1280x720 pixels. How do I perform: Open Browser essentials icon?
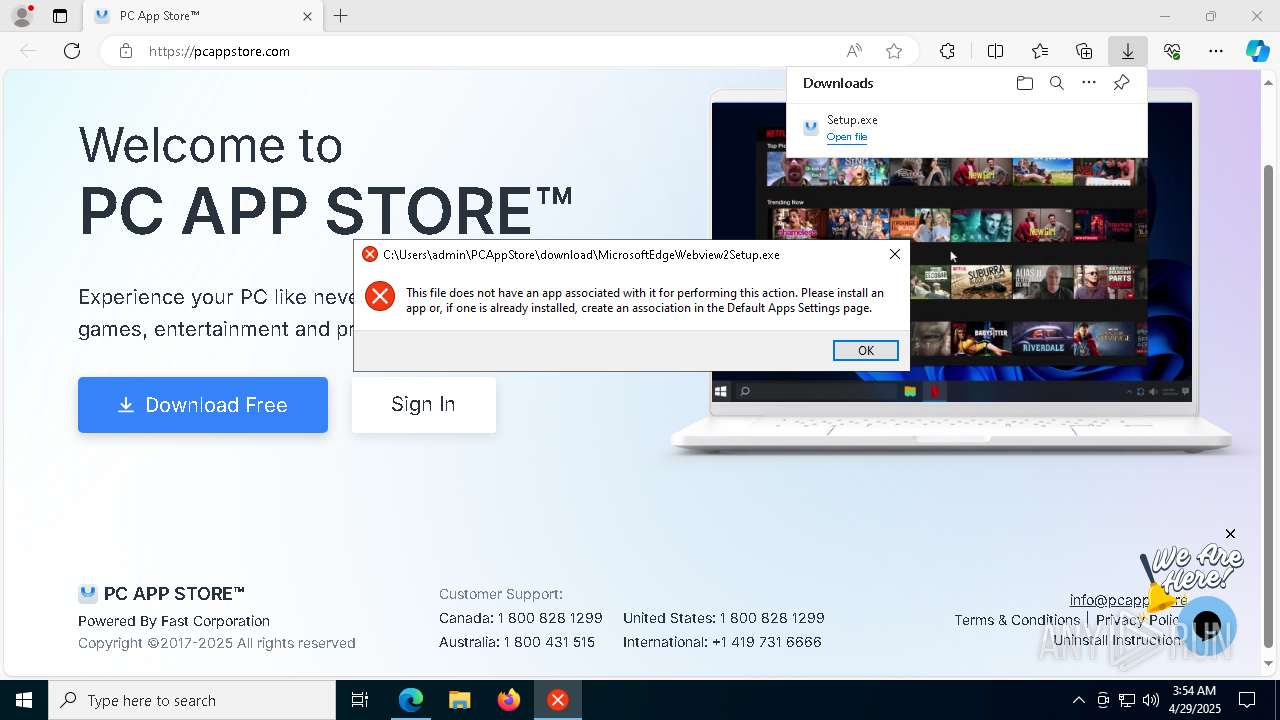tap(1172, 51)
